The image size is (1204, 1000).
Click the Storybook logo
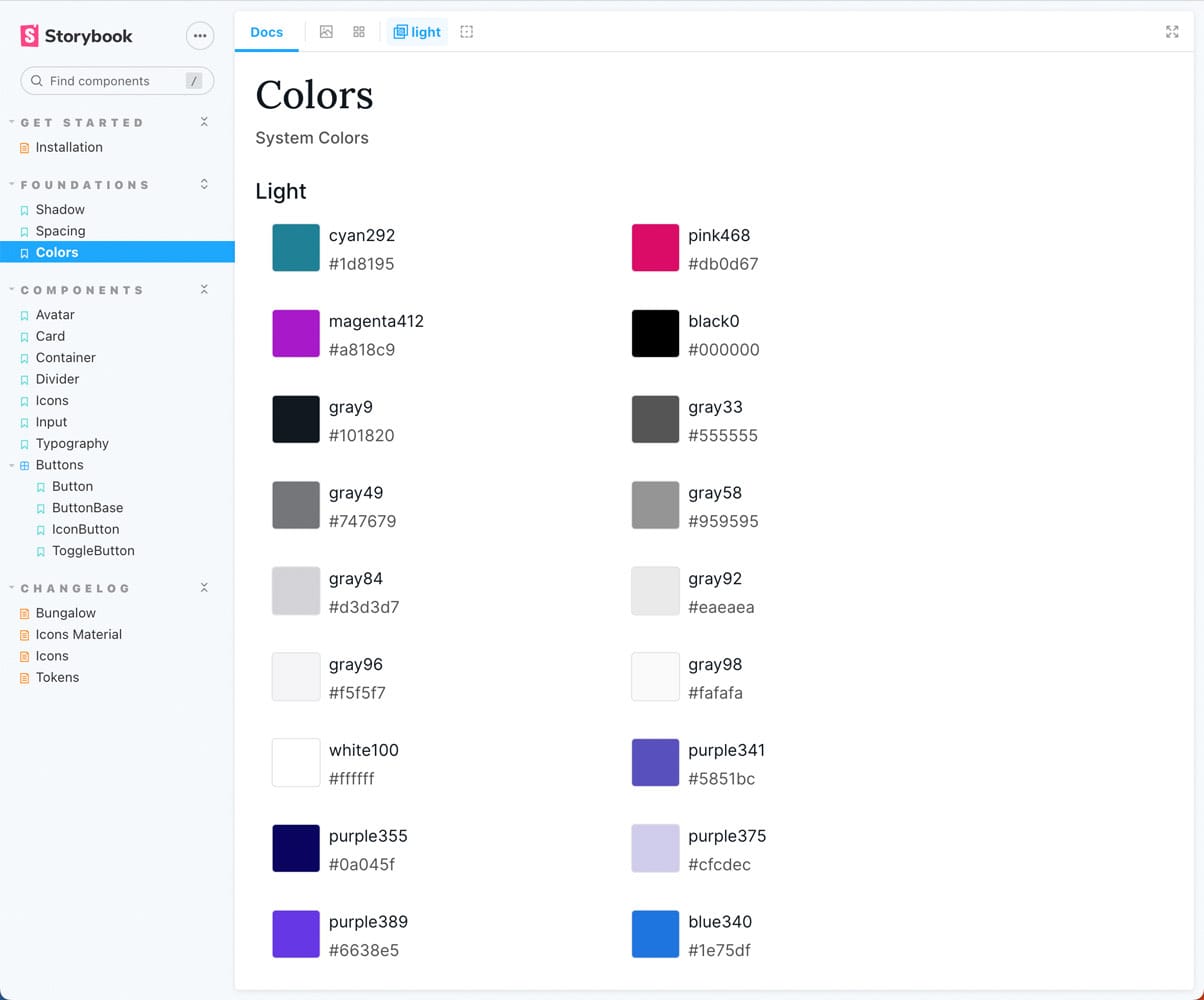click(x=76, y=36)
